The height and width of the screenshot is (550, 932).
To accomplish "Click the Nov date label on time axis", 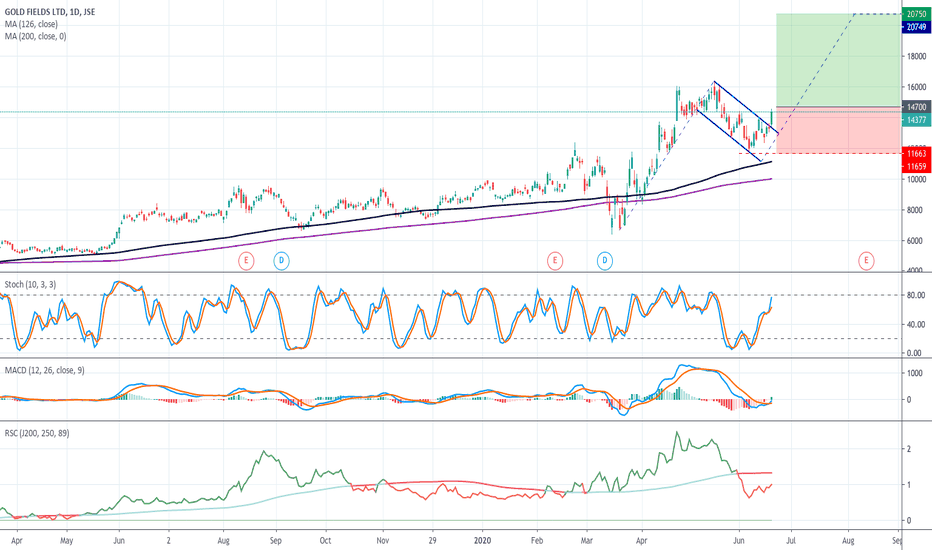I will click(x=383, y=541).
